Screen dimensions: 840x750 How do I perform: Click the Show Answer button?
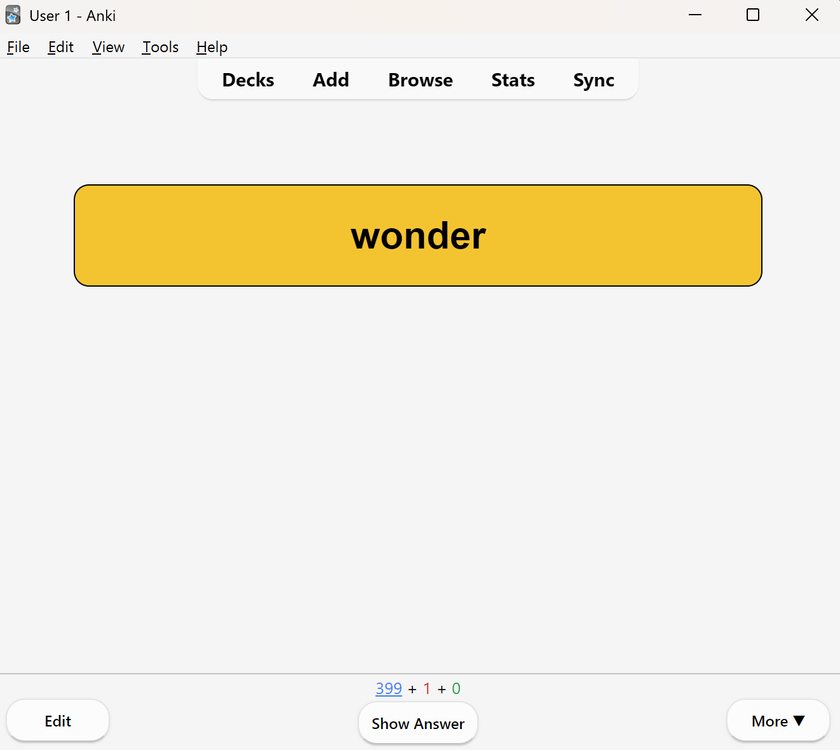click(418, 723)
